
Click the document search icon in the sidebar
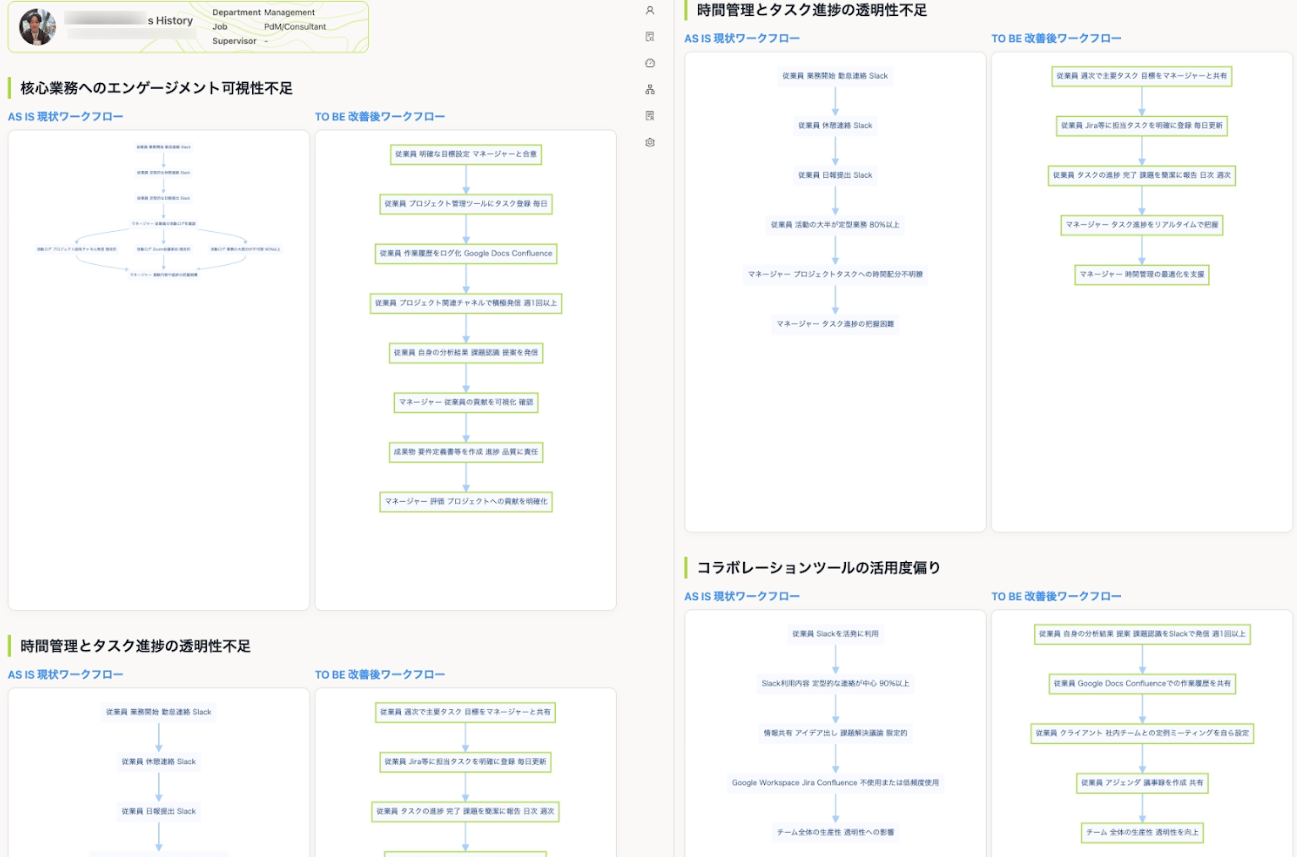click(650, 37)
